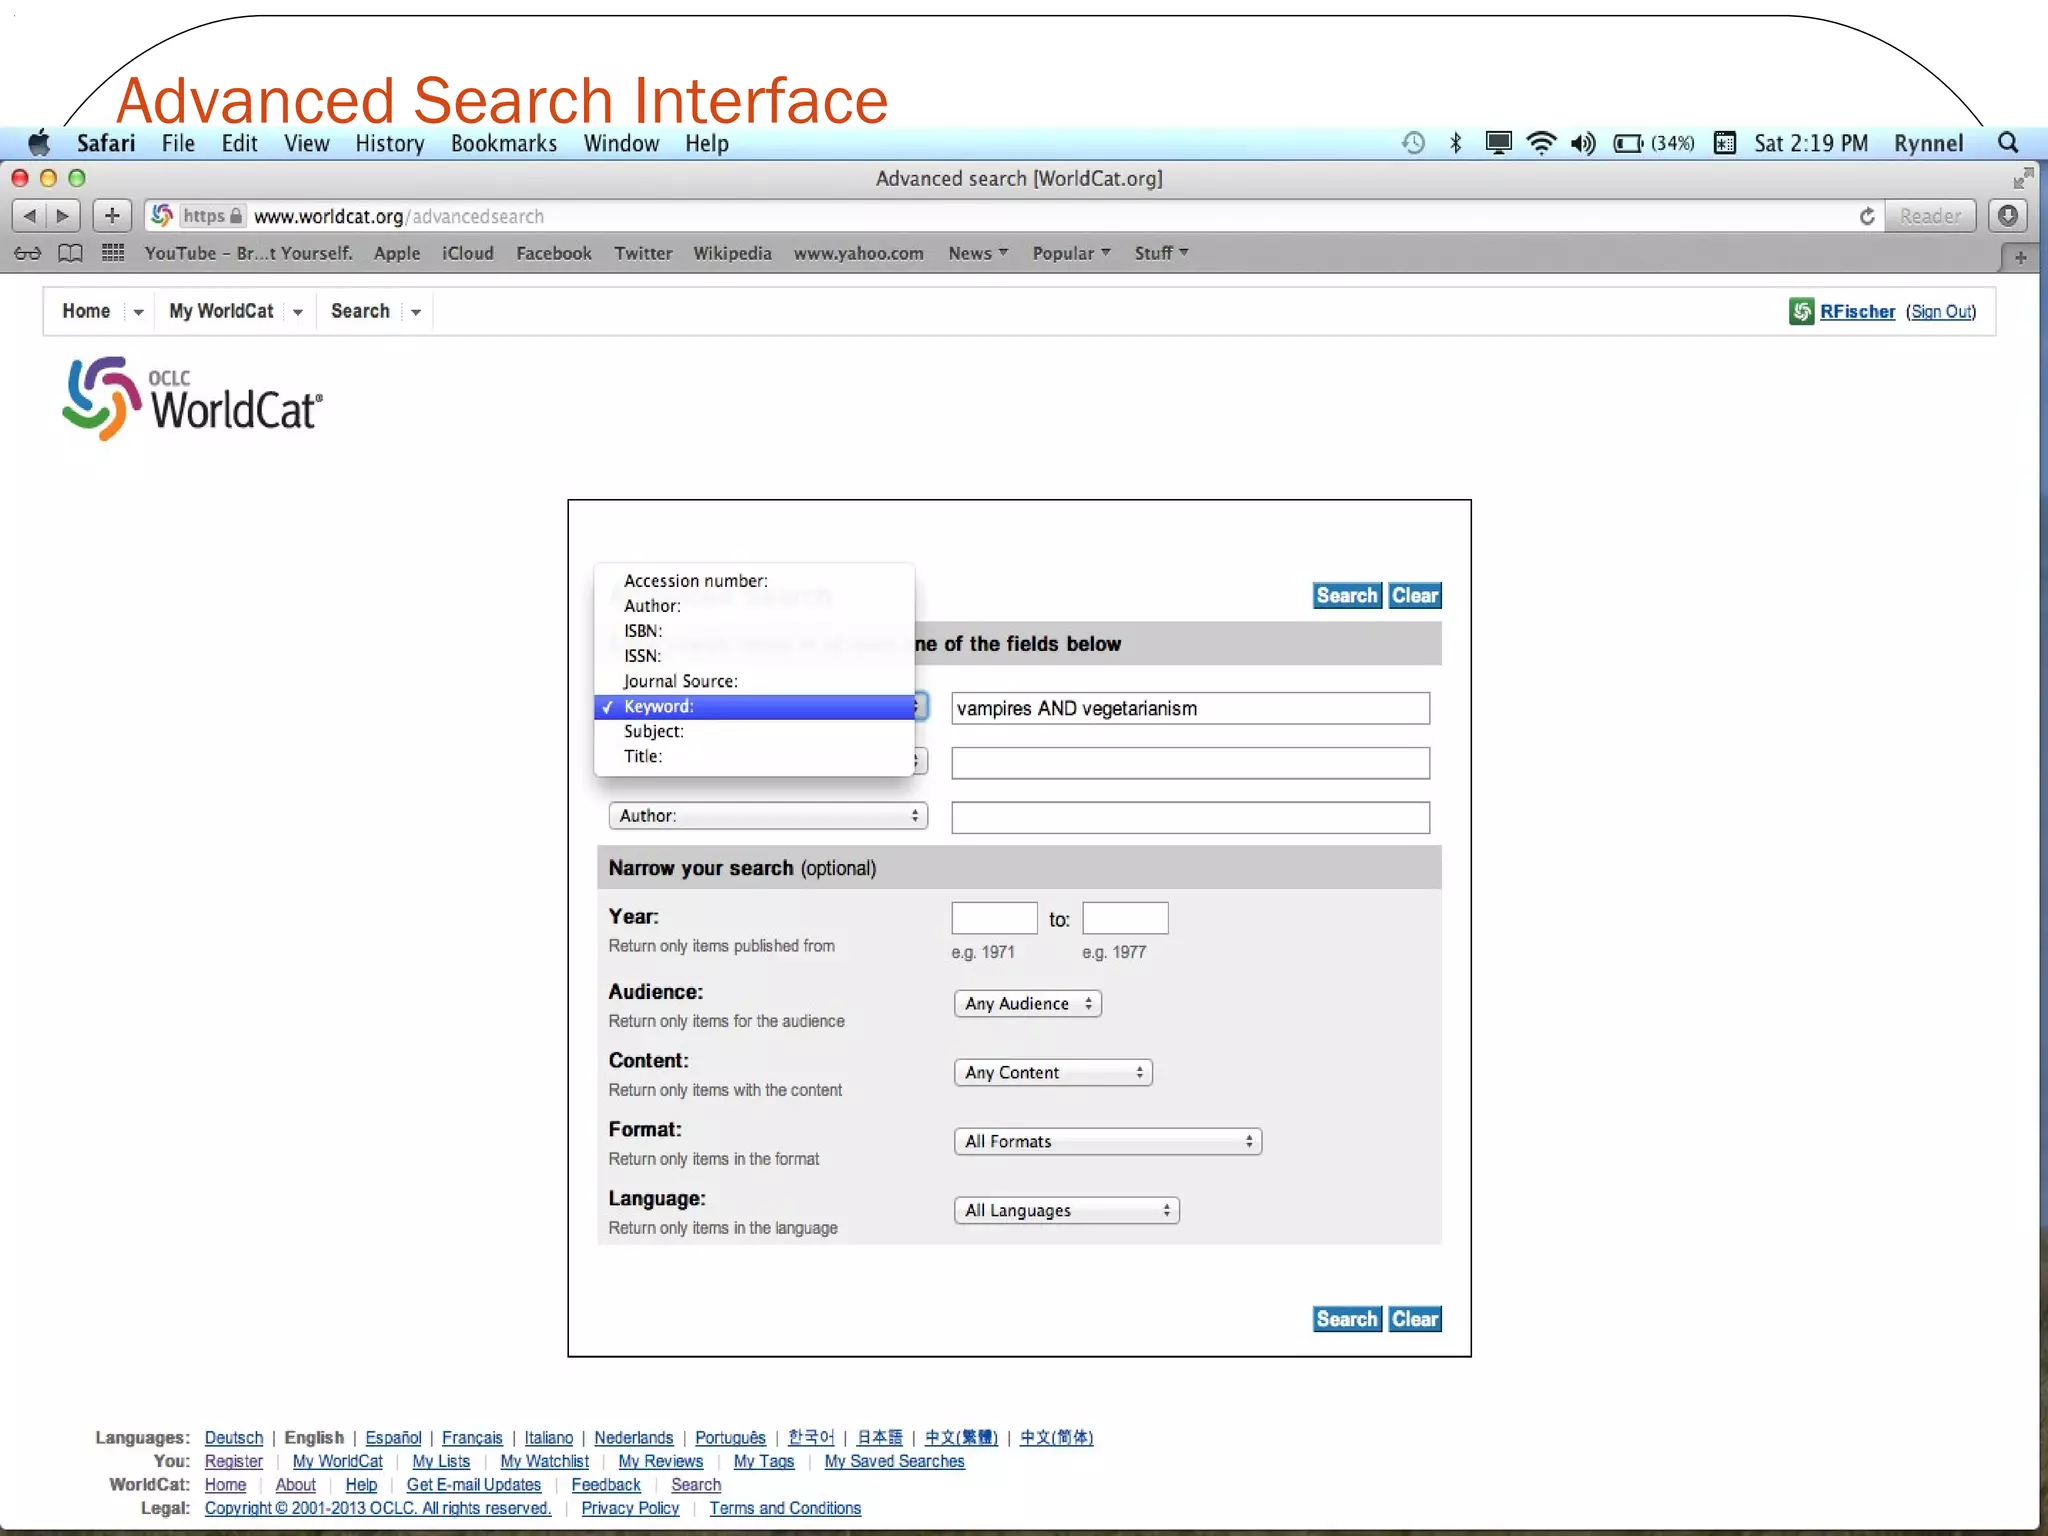The width and height of the screenshot is (2048, 1536).
Task: Open the Author field selector dropdown
Action: pos(768,816)
